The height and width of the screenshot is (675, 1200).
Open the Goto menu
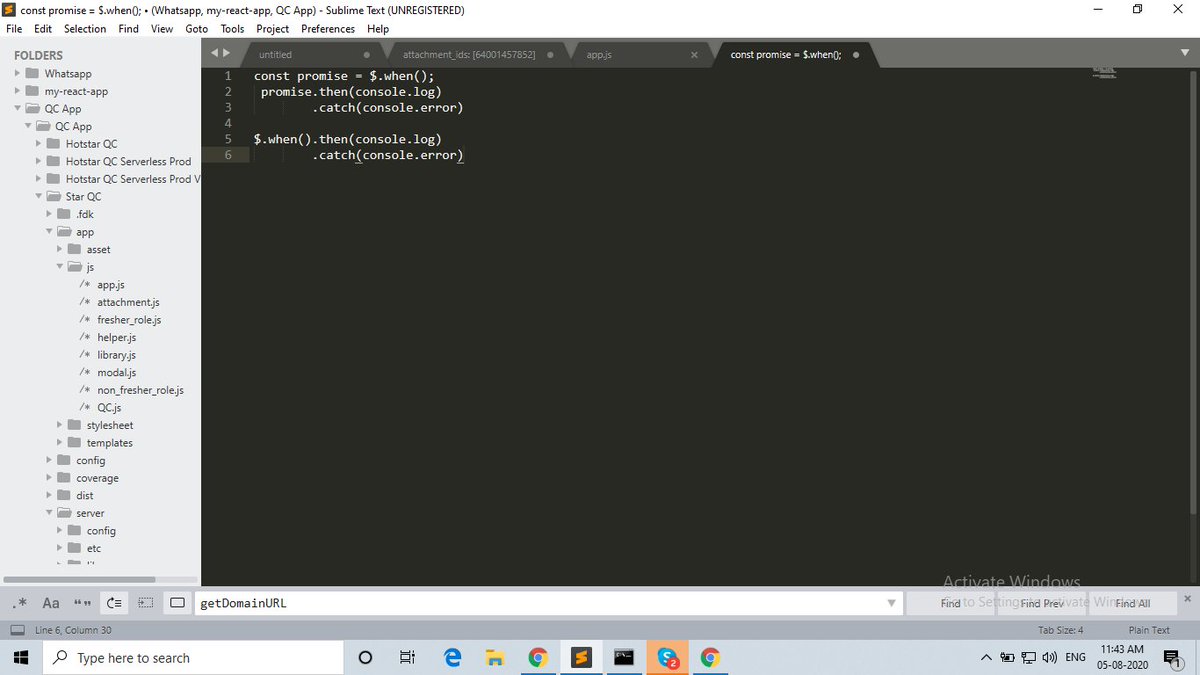196,29
